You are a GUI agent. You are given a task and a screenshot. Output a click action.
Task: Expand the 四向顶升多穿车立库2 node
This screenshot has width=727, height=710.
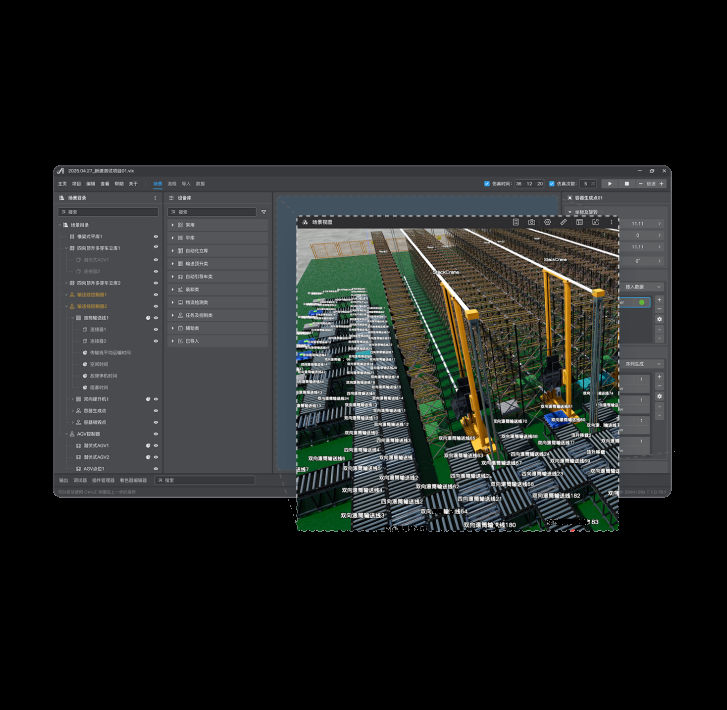[x=66, y=283]
